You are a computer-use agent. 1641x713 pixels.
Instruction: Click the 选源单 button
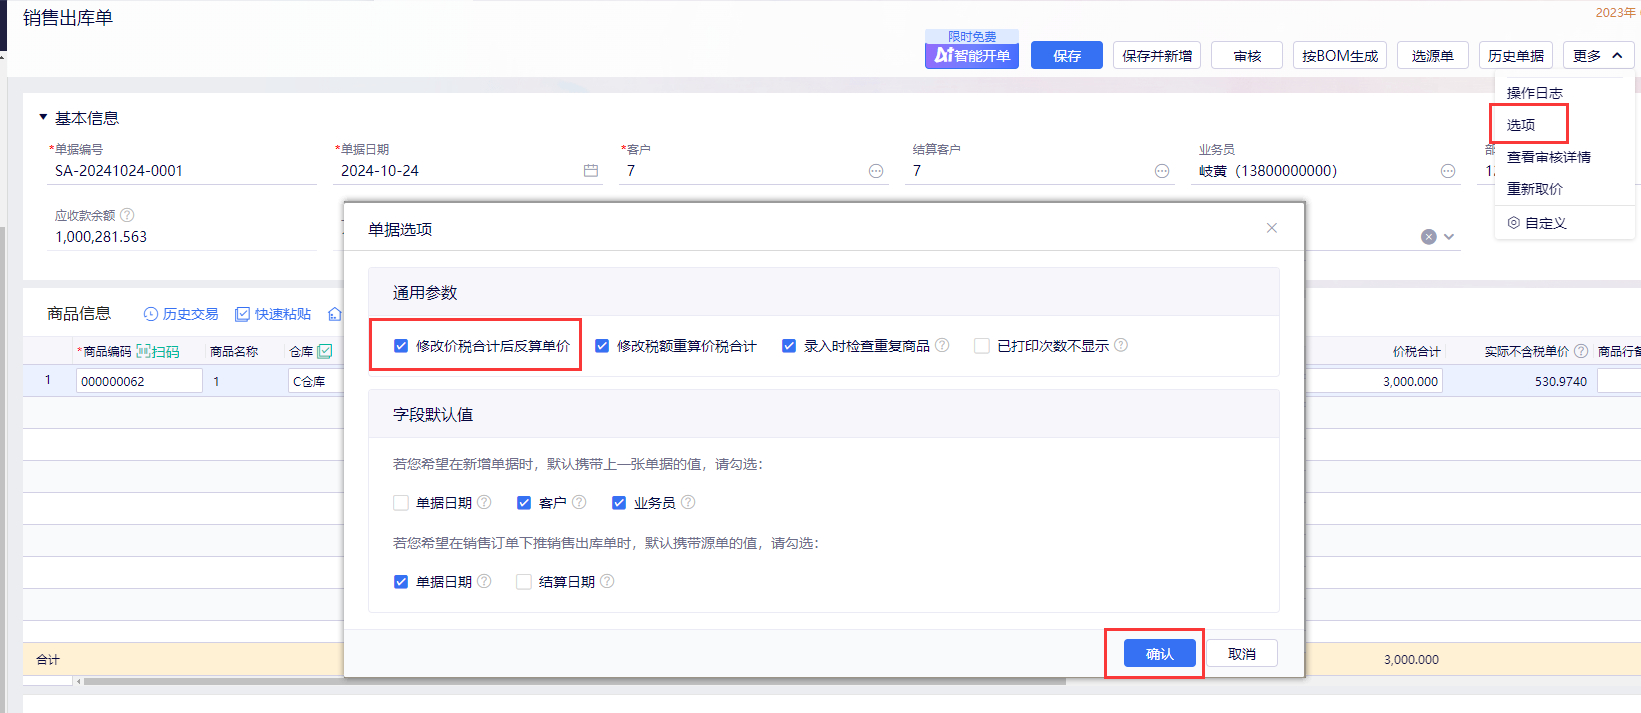tap(1433, 55)
